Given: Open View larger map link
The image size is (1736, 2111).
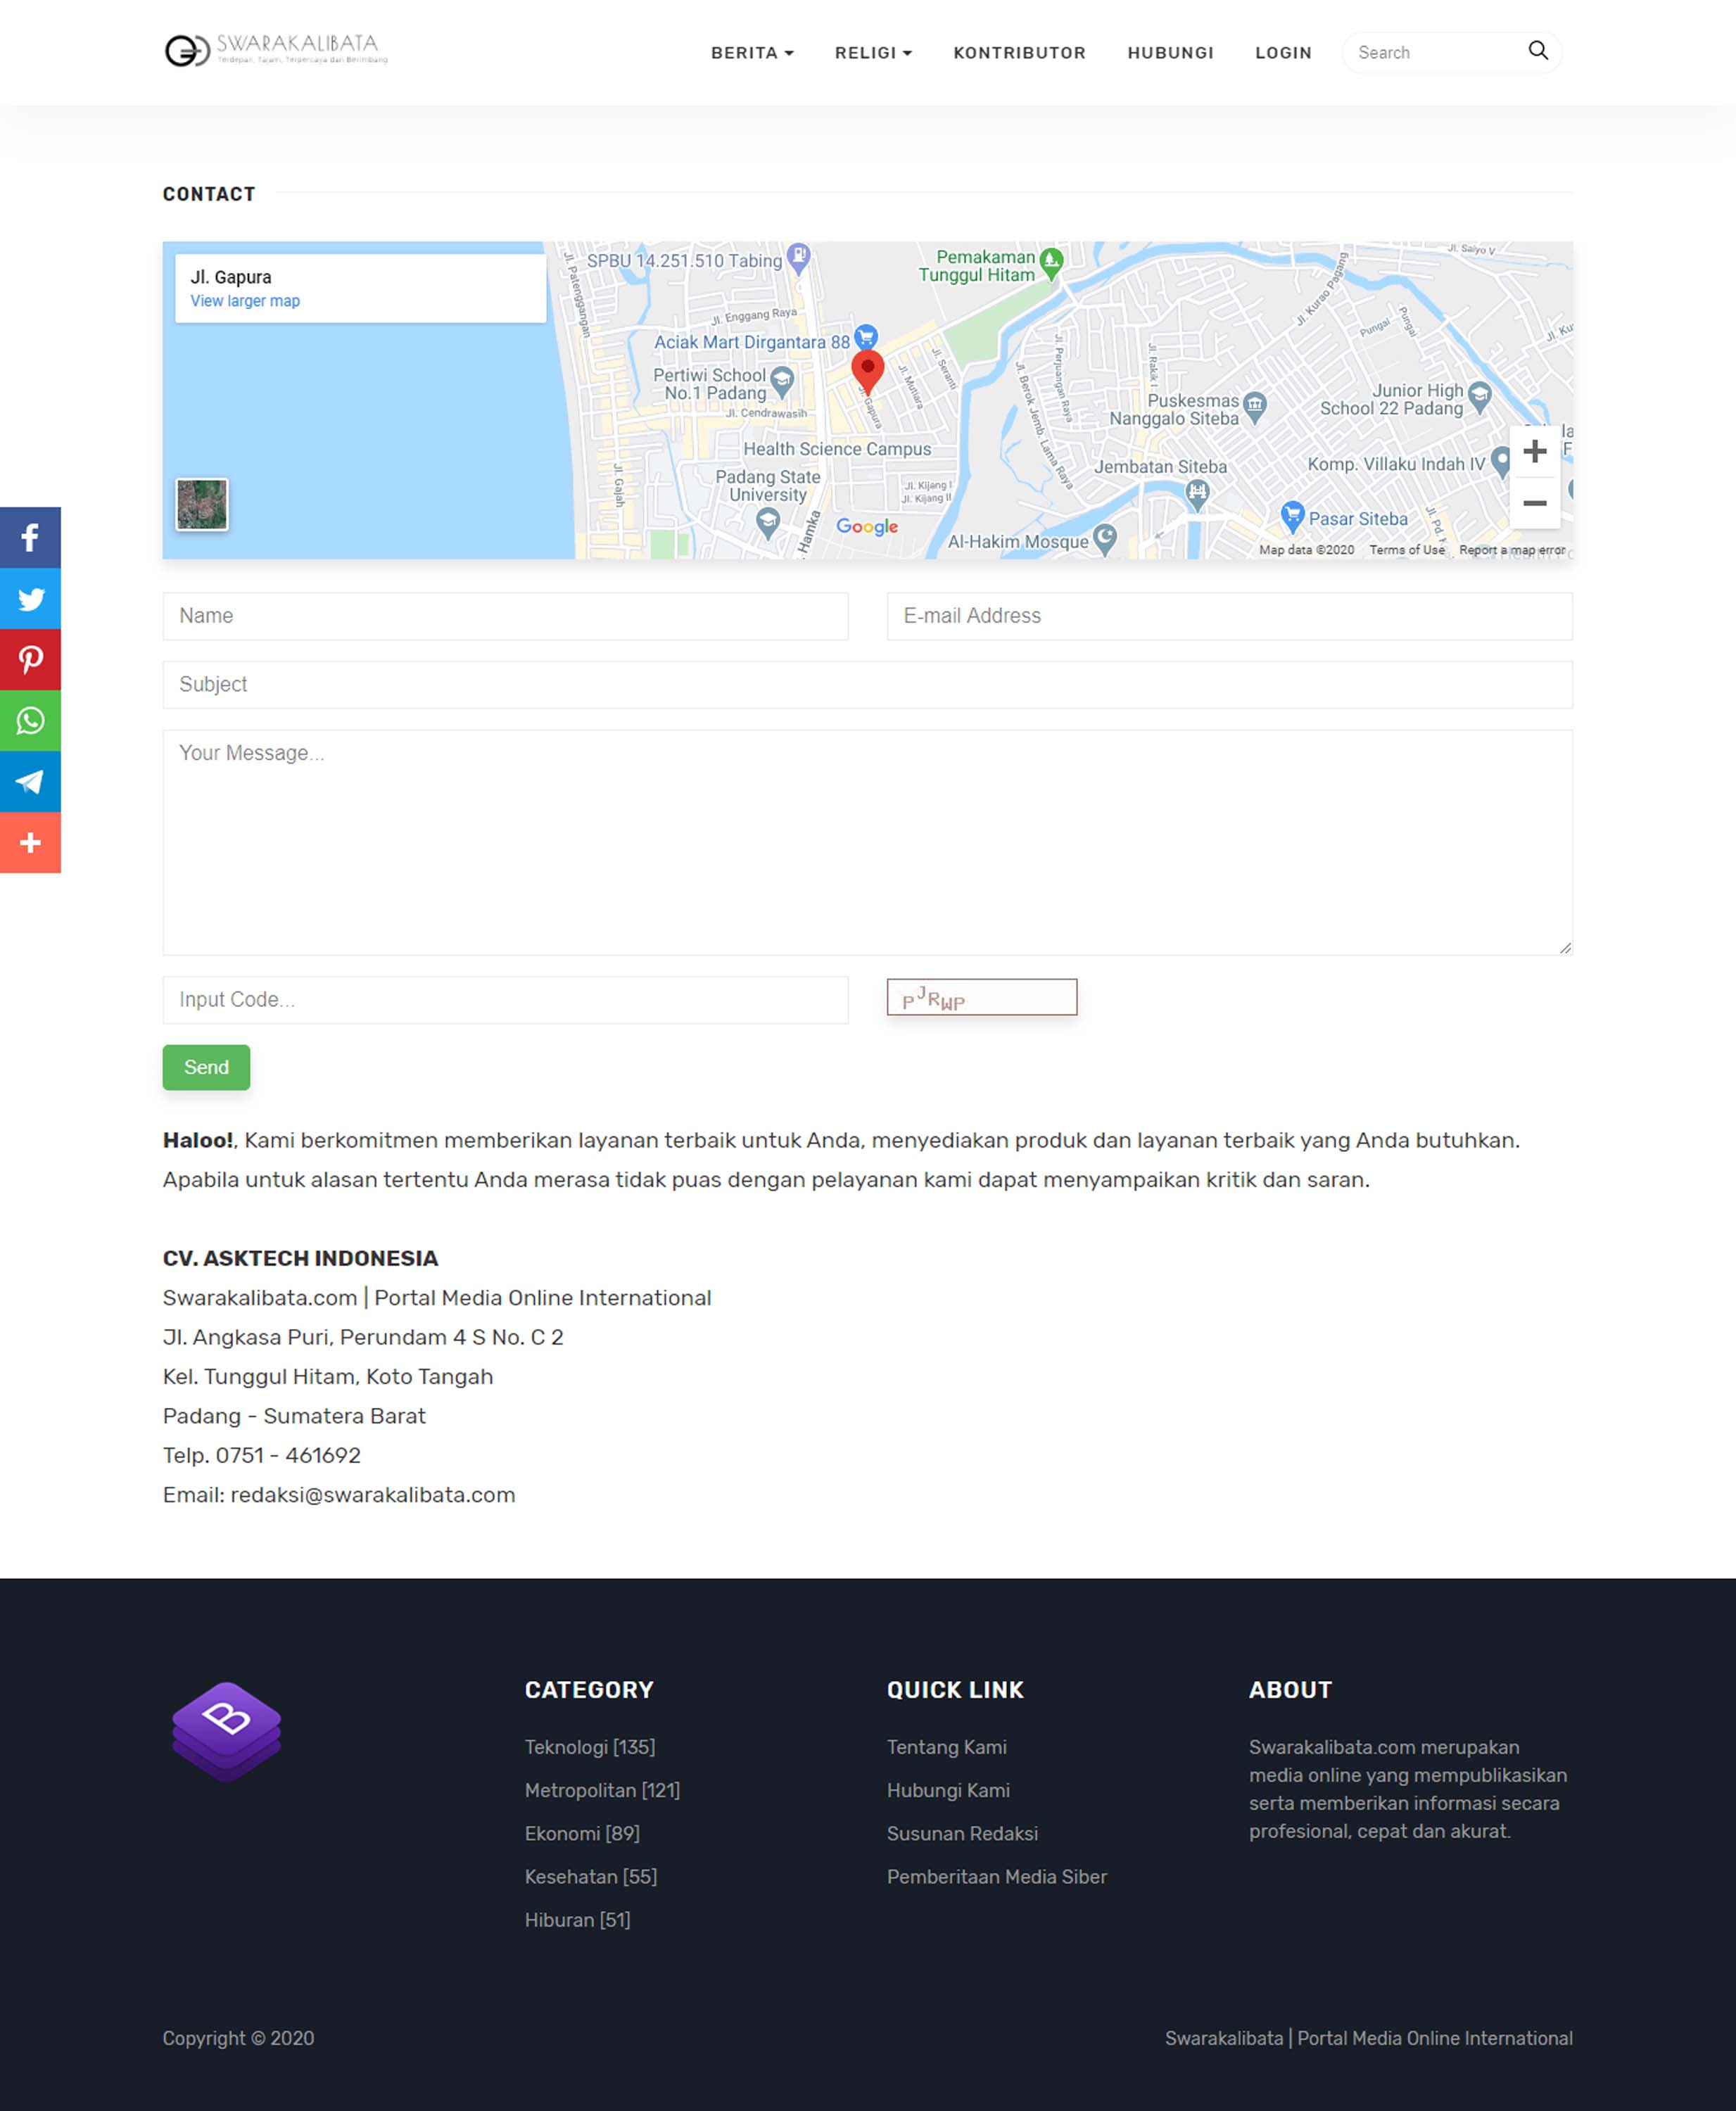Looking at the screenshot, I should [x=245, y=301].
